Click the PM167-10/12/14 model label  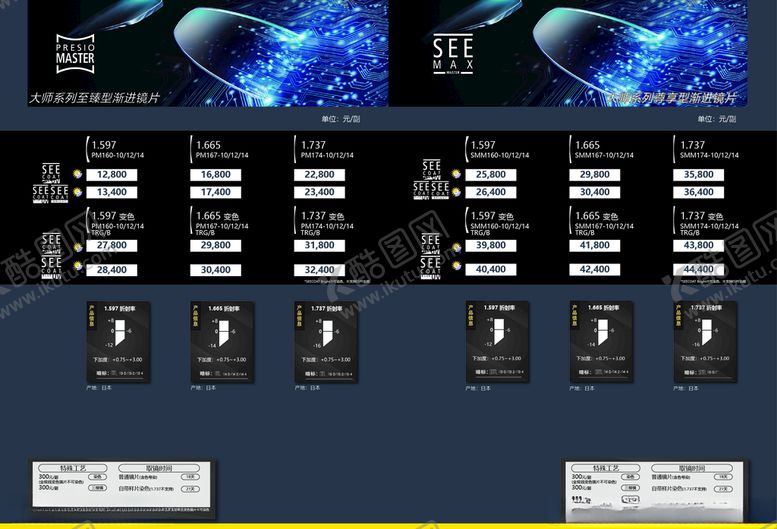point(220,155)
